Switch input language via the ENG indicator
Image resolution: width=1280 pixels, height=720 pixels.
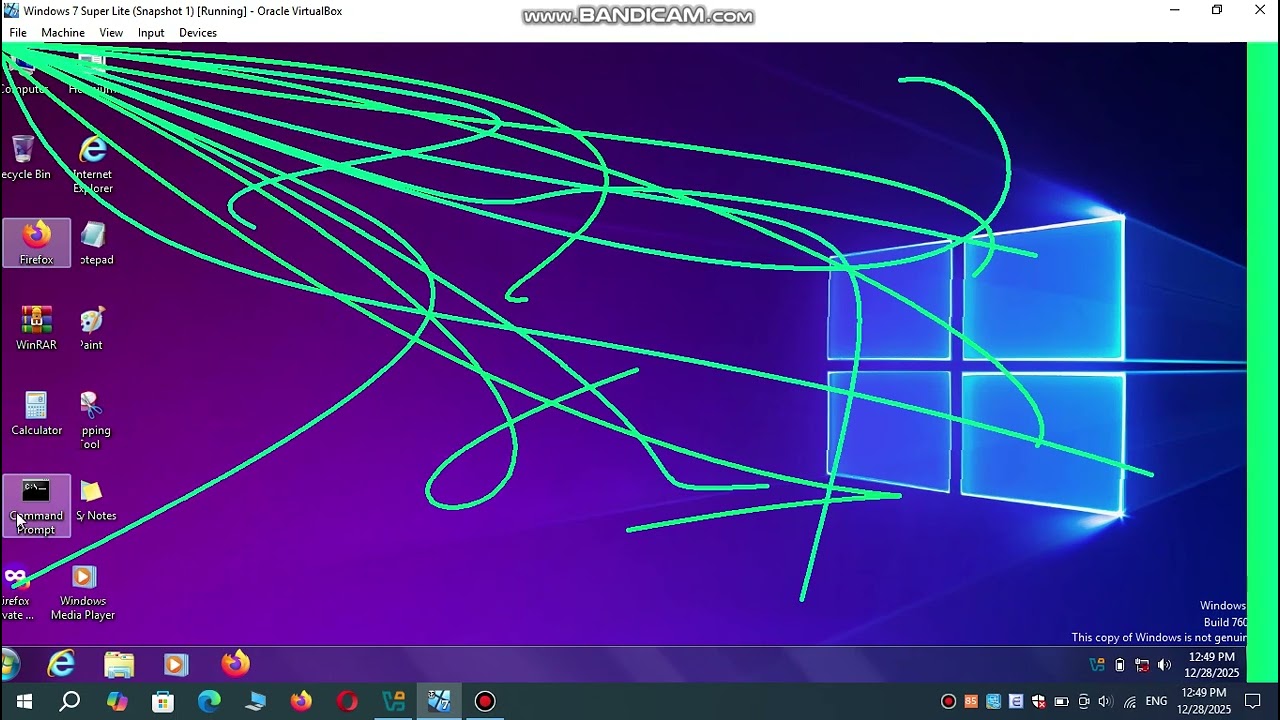[x=1157, y=701]
